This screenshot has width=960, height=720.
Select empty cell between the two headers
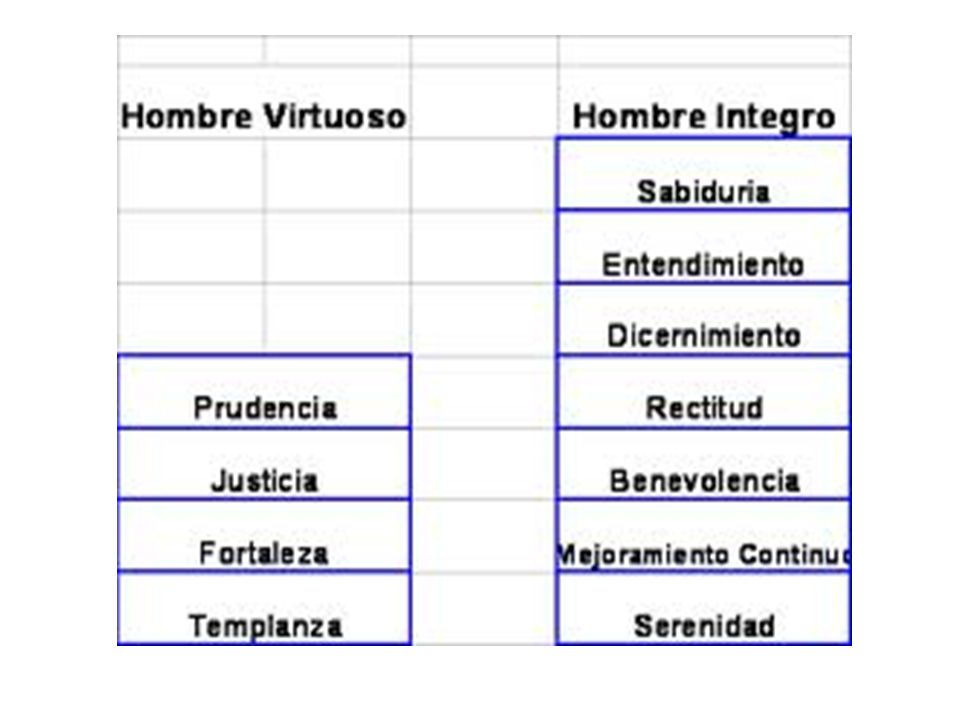[484, 102]
